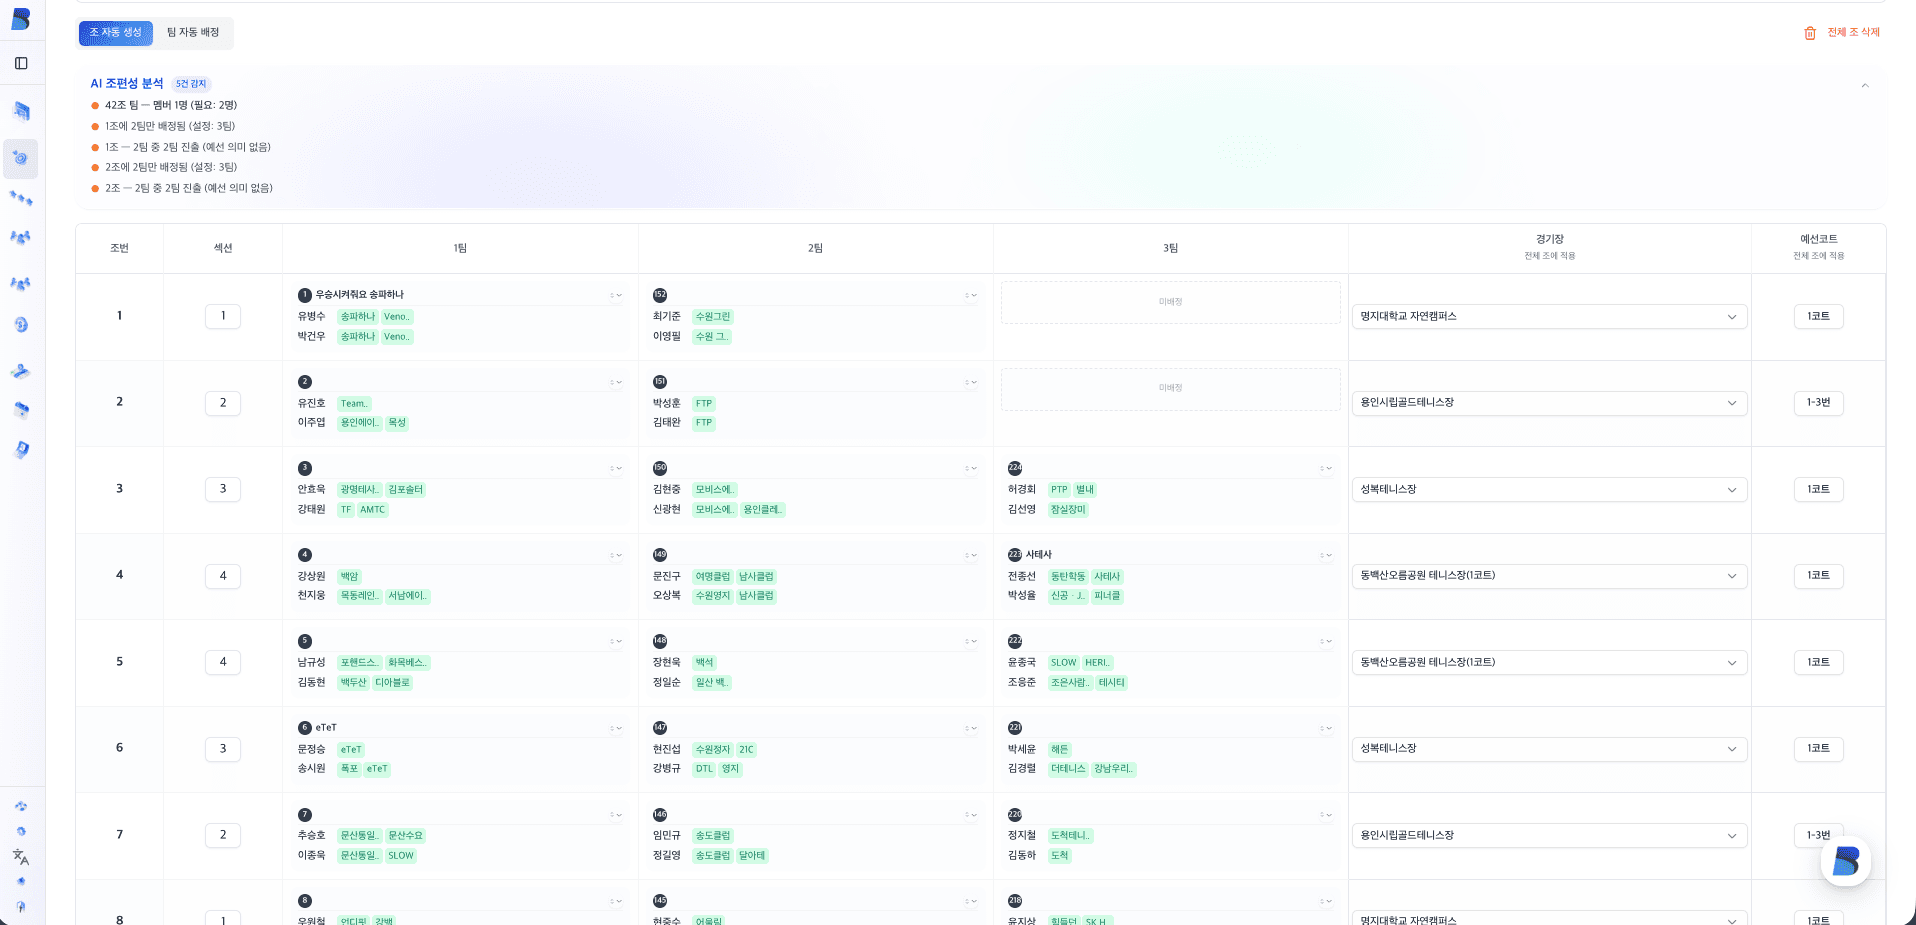Image resolution: width=1916 pixels, height=925 pixels.
Task: Click 전체 조 삭제 button
Action: (x=1853, y=33)
